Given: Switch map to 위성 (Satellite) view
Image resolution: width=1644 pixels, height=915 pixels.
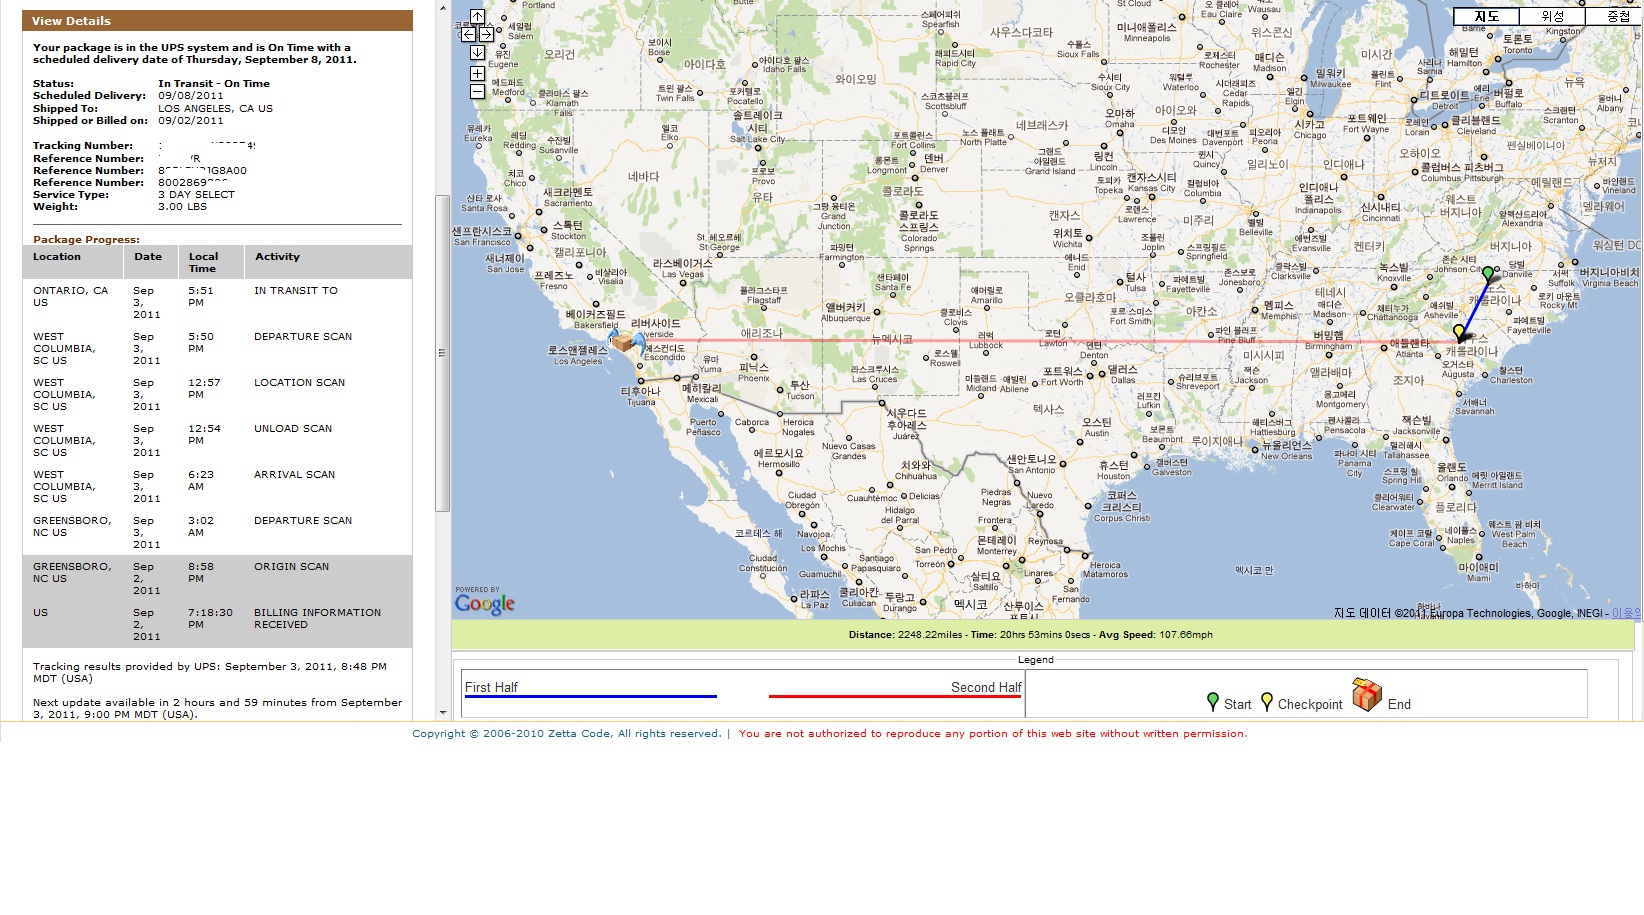Looking at the screenshot, I should coord(1552,16).
